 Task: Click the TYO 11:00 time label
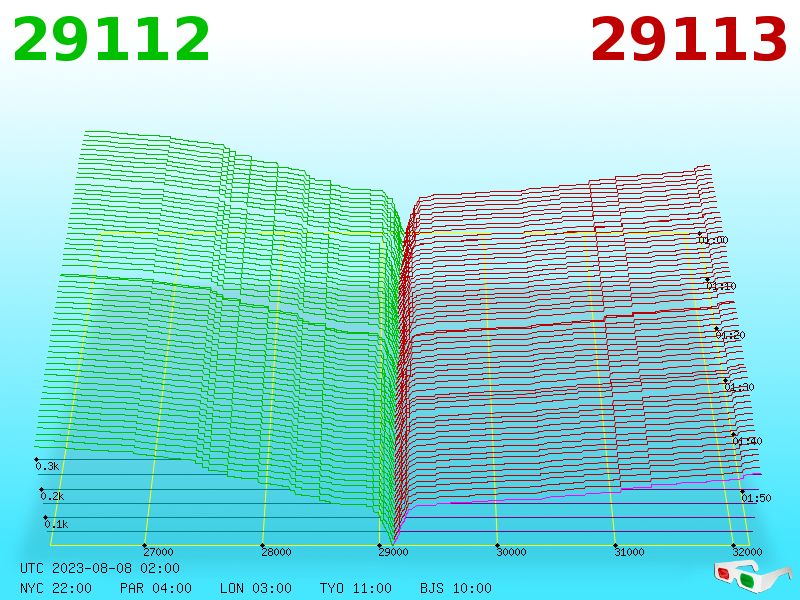point(356,588)
